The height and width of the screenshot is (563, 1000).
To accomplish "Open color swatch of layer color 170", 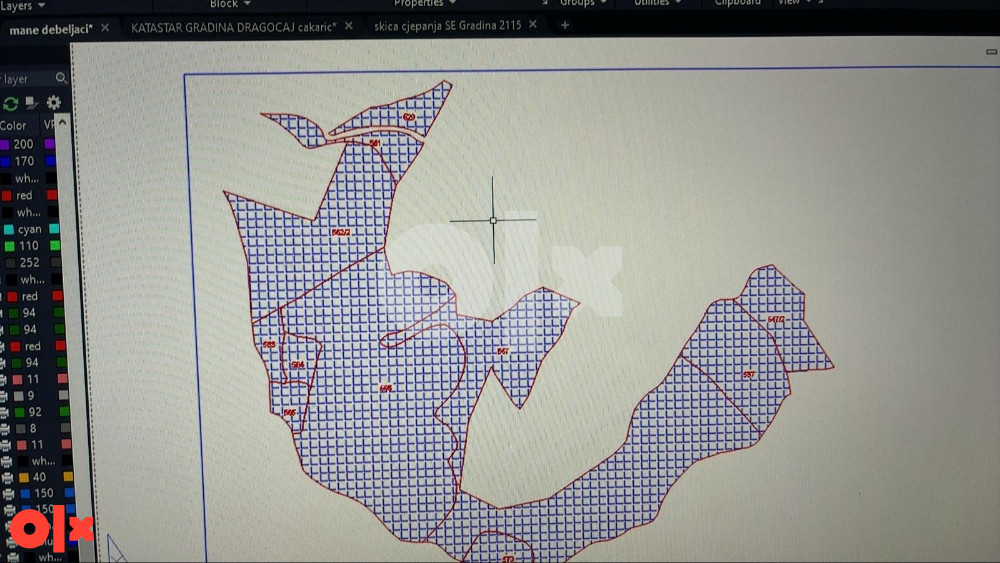I will [5, 161].
